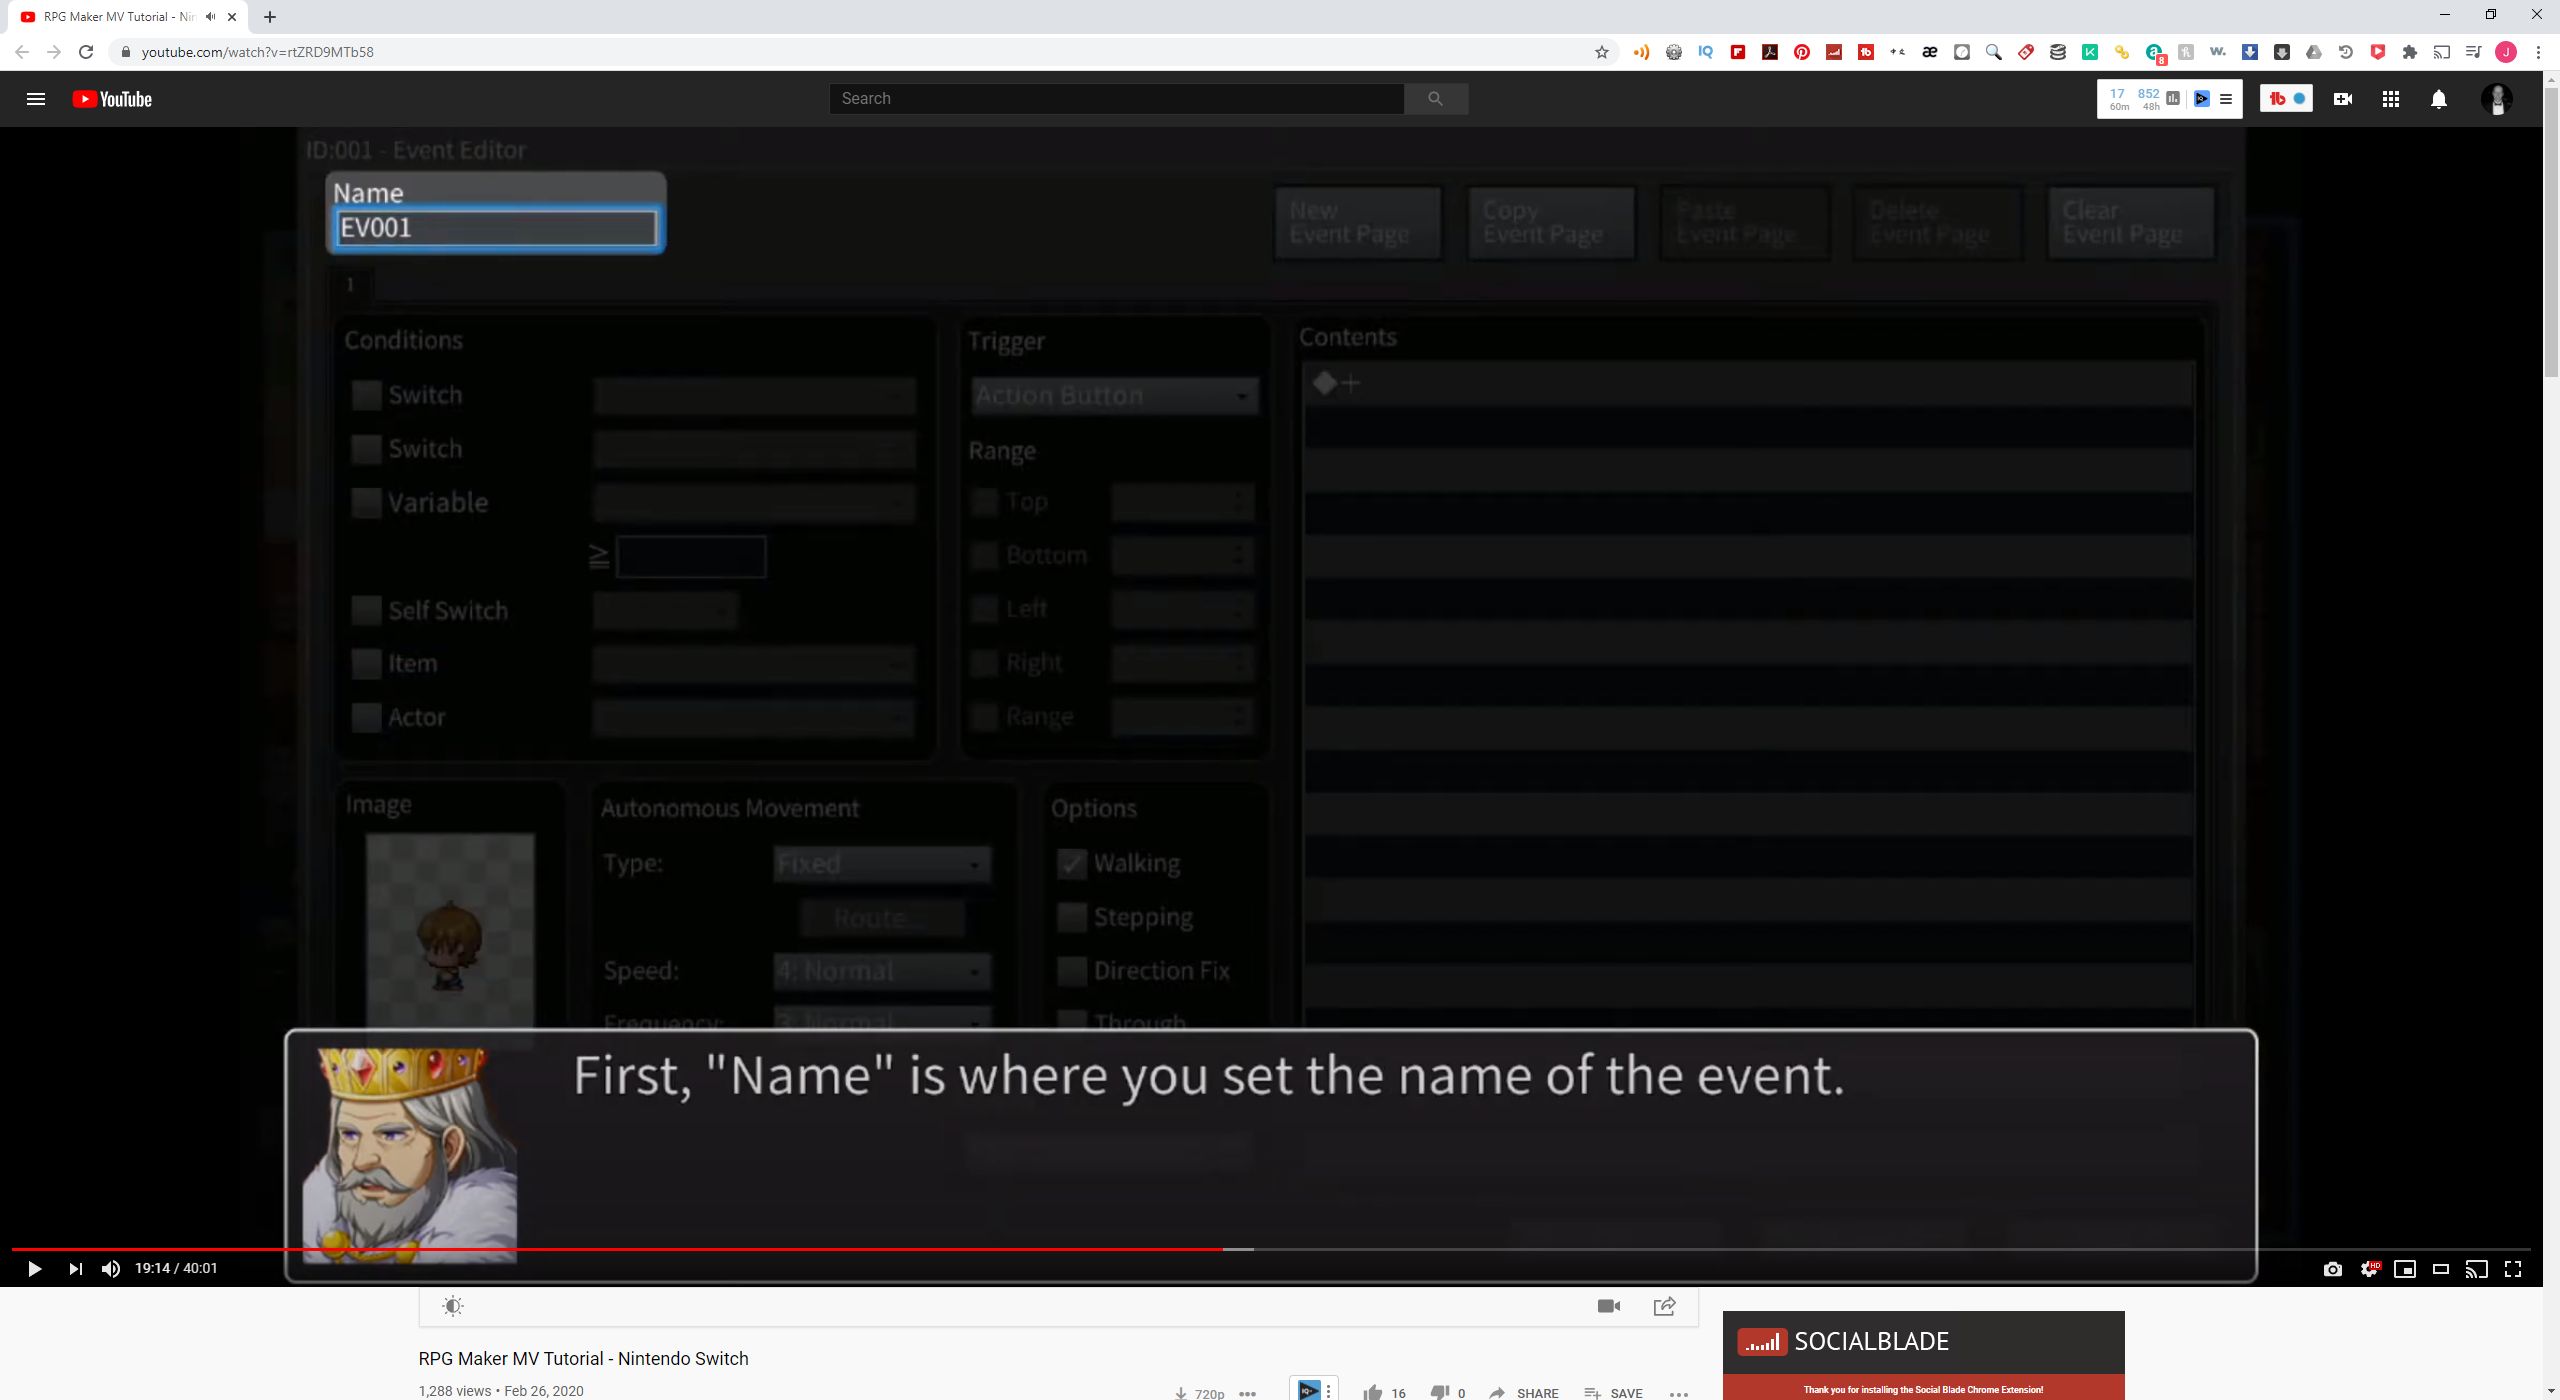Open the Chrome profile J avatar
The height and width of the screenshot is (1400, 2560).
2506,52
